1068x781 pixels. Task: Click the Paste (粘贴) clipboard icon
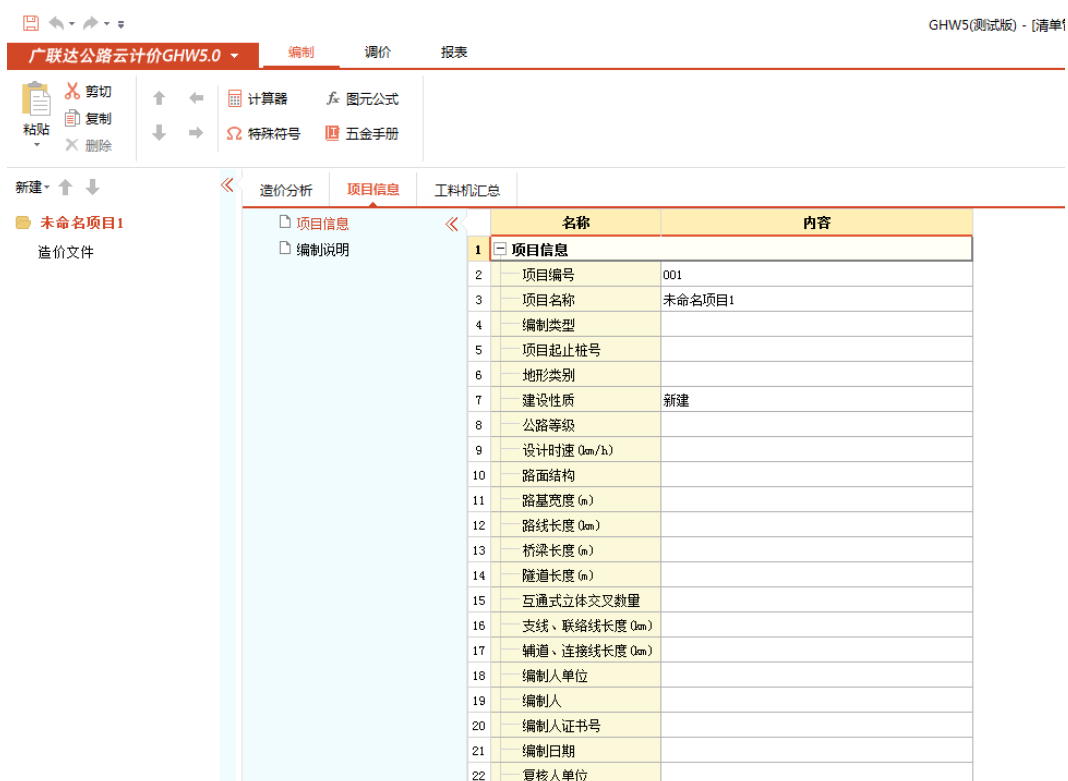click(36, 101)
